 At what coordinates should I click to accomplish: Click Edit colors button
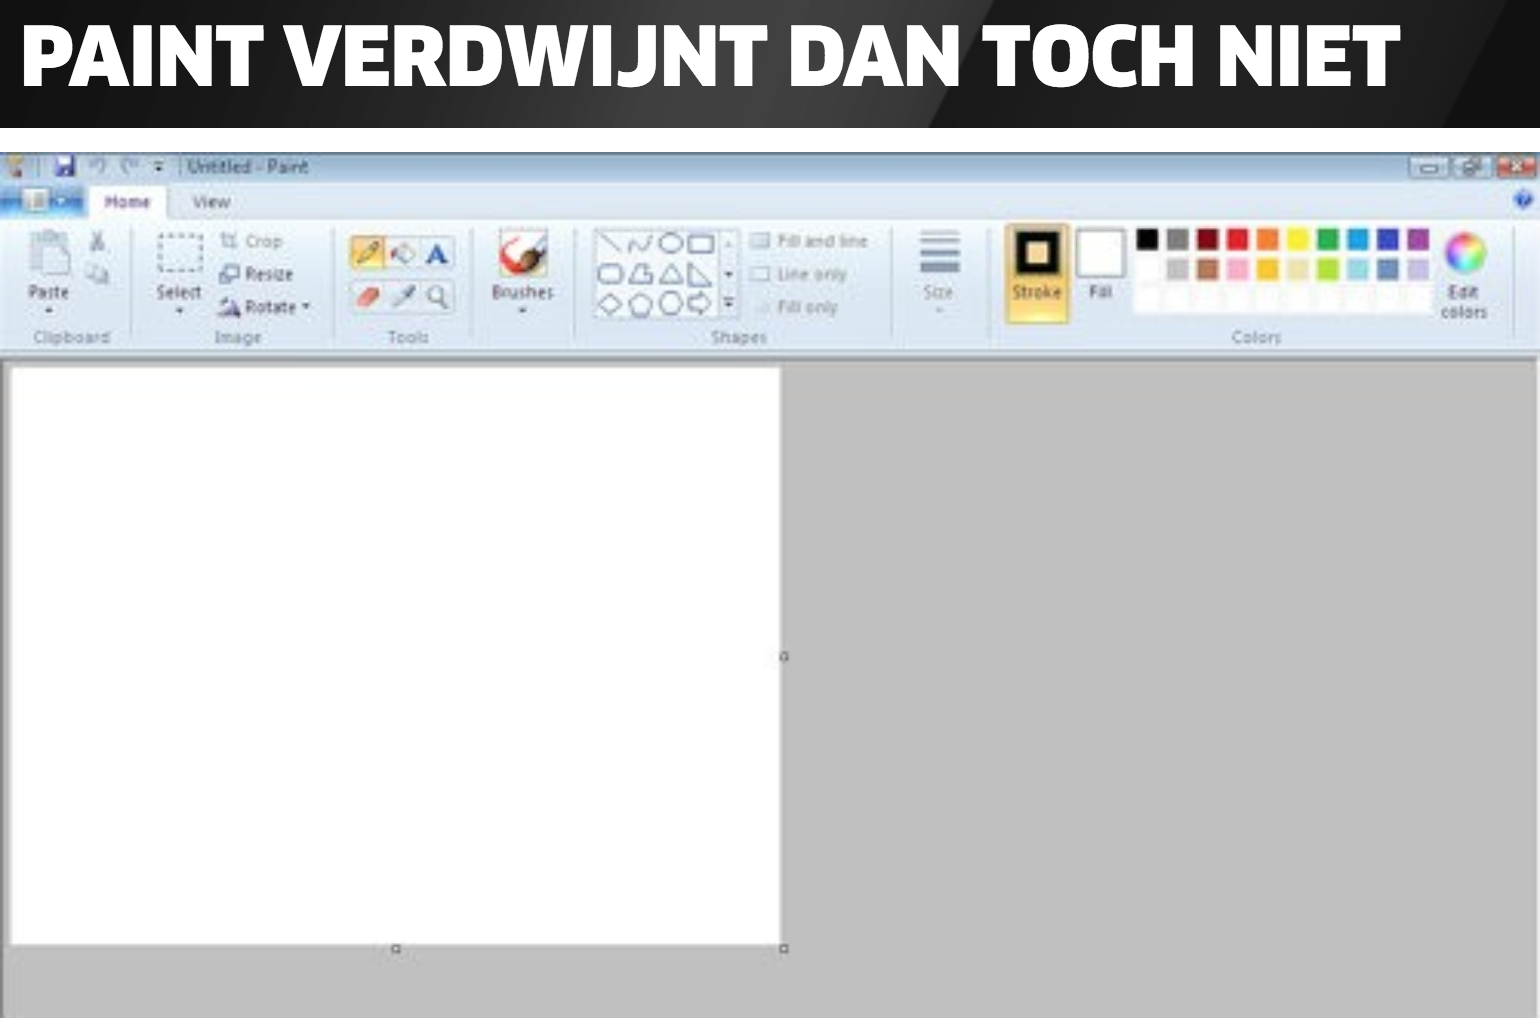[x=1464, y=276]
